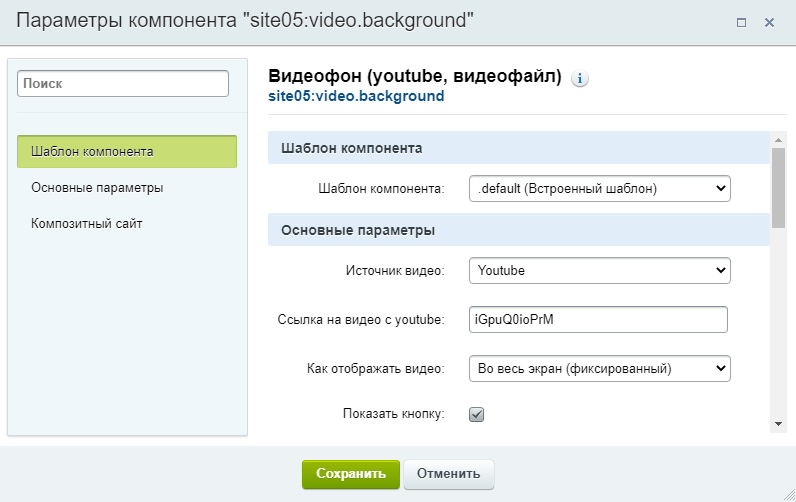
Task: Toggle the Показать кнопку checkbox
Action: pyautogui.click(x=477, y=414)
